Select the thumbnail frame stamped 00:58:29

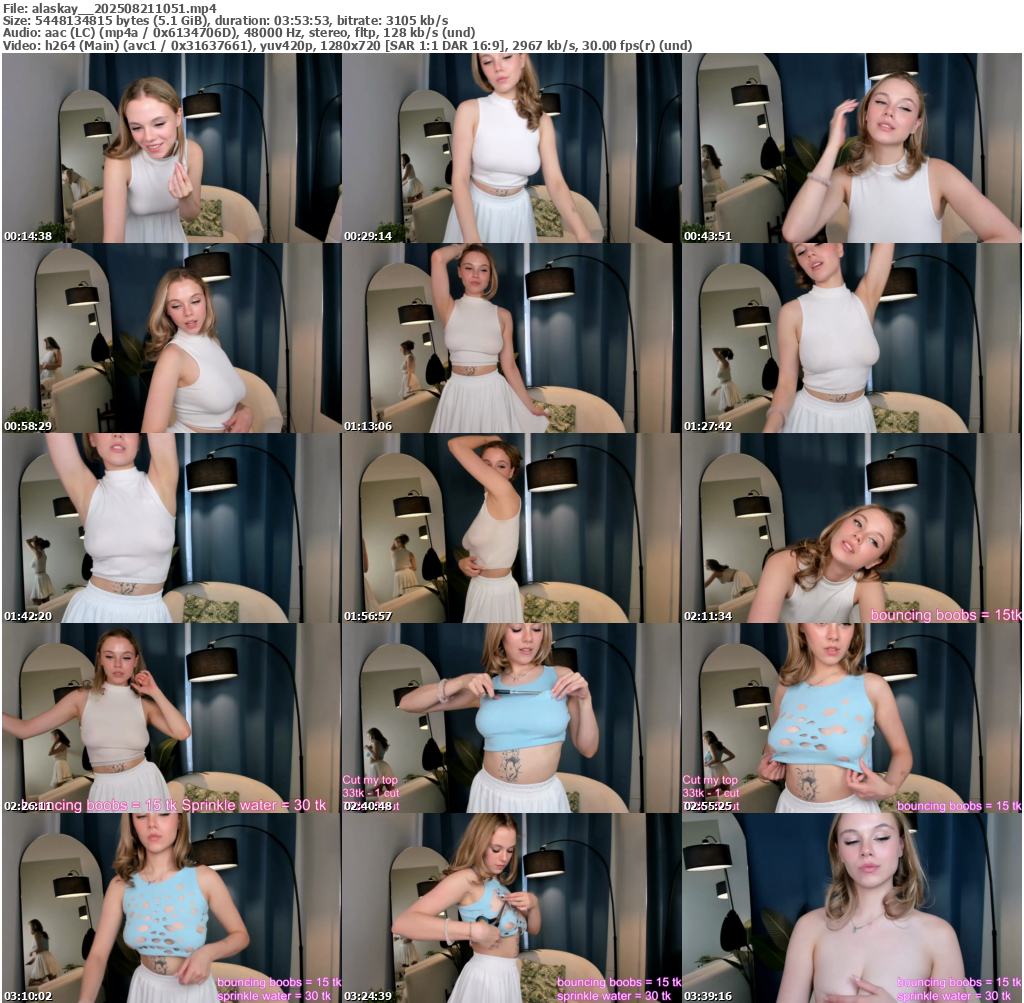[x=171, y=338]
